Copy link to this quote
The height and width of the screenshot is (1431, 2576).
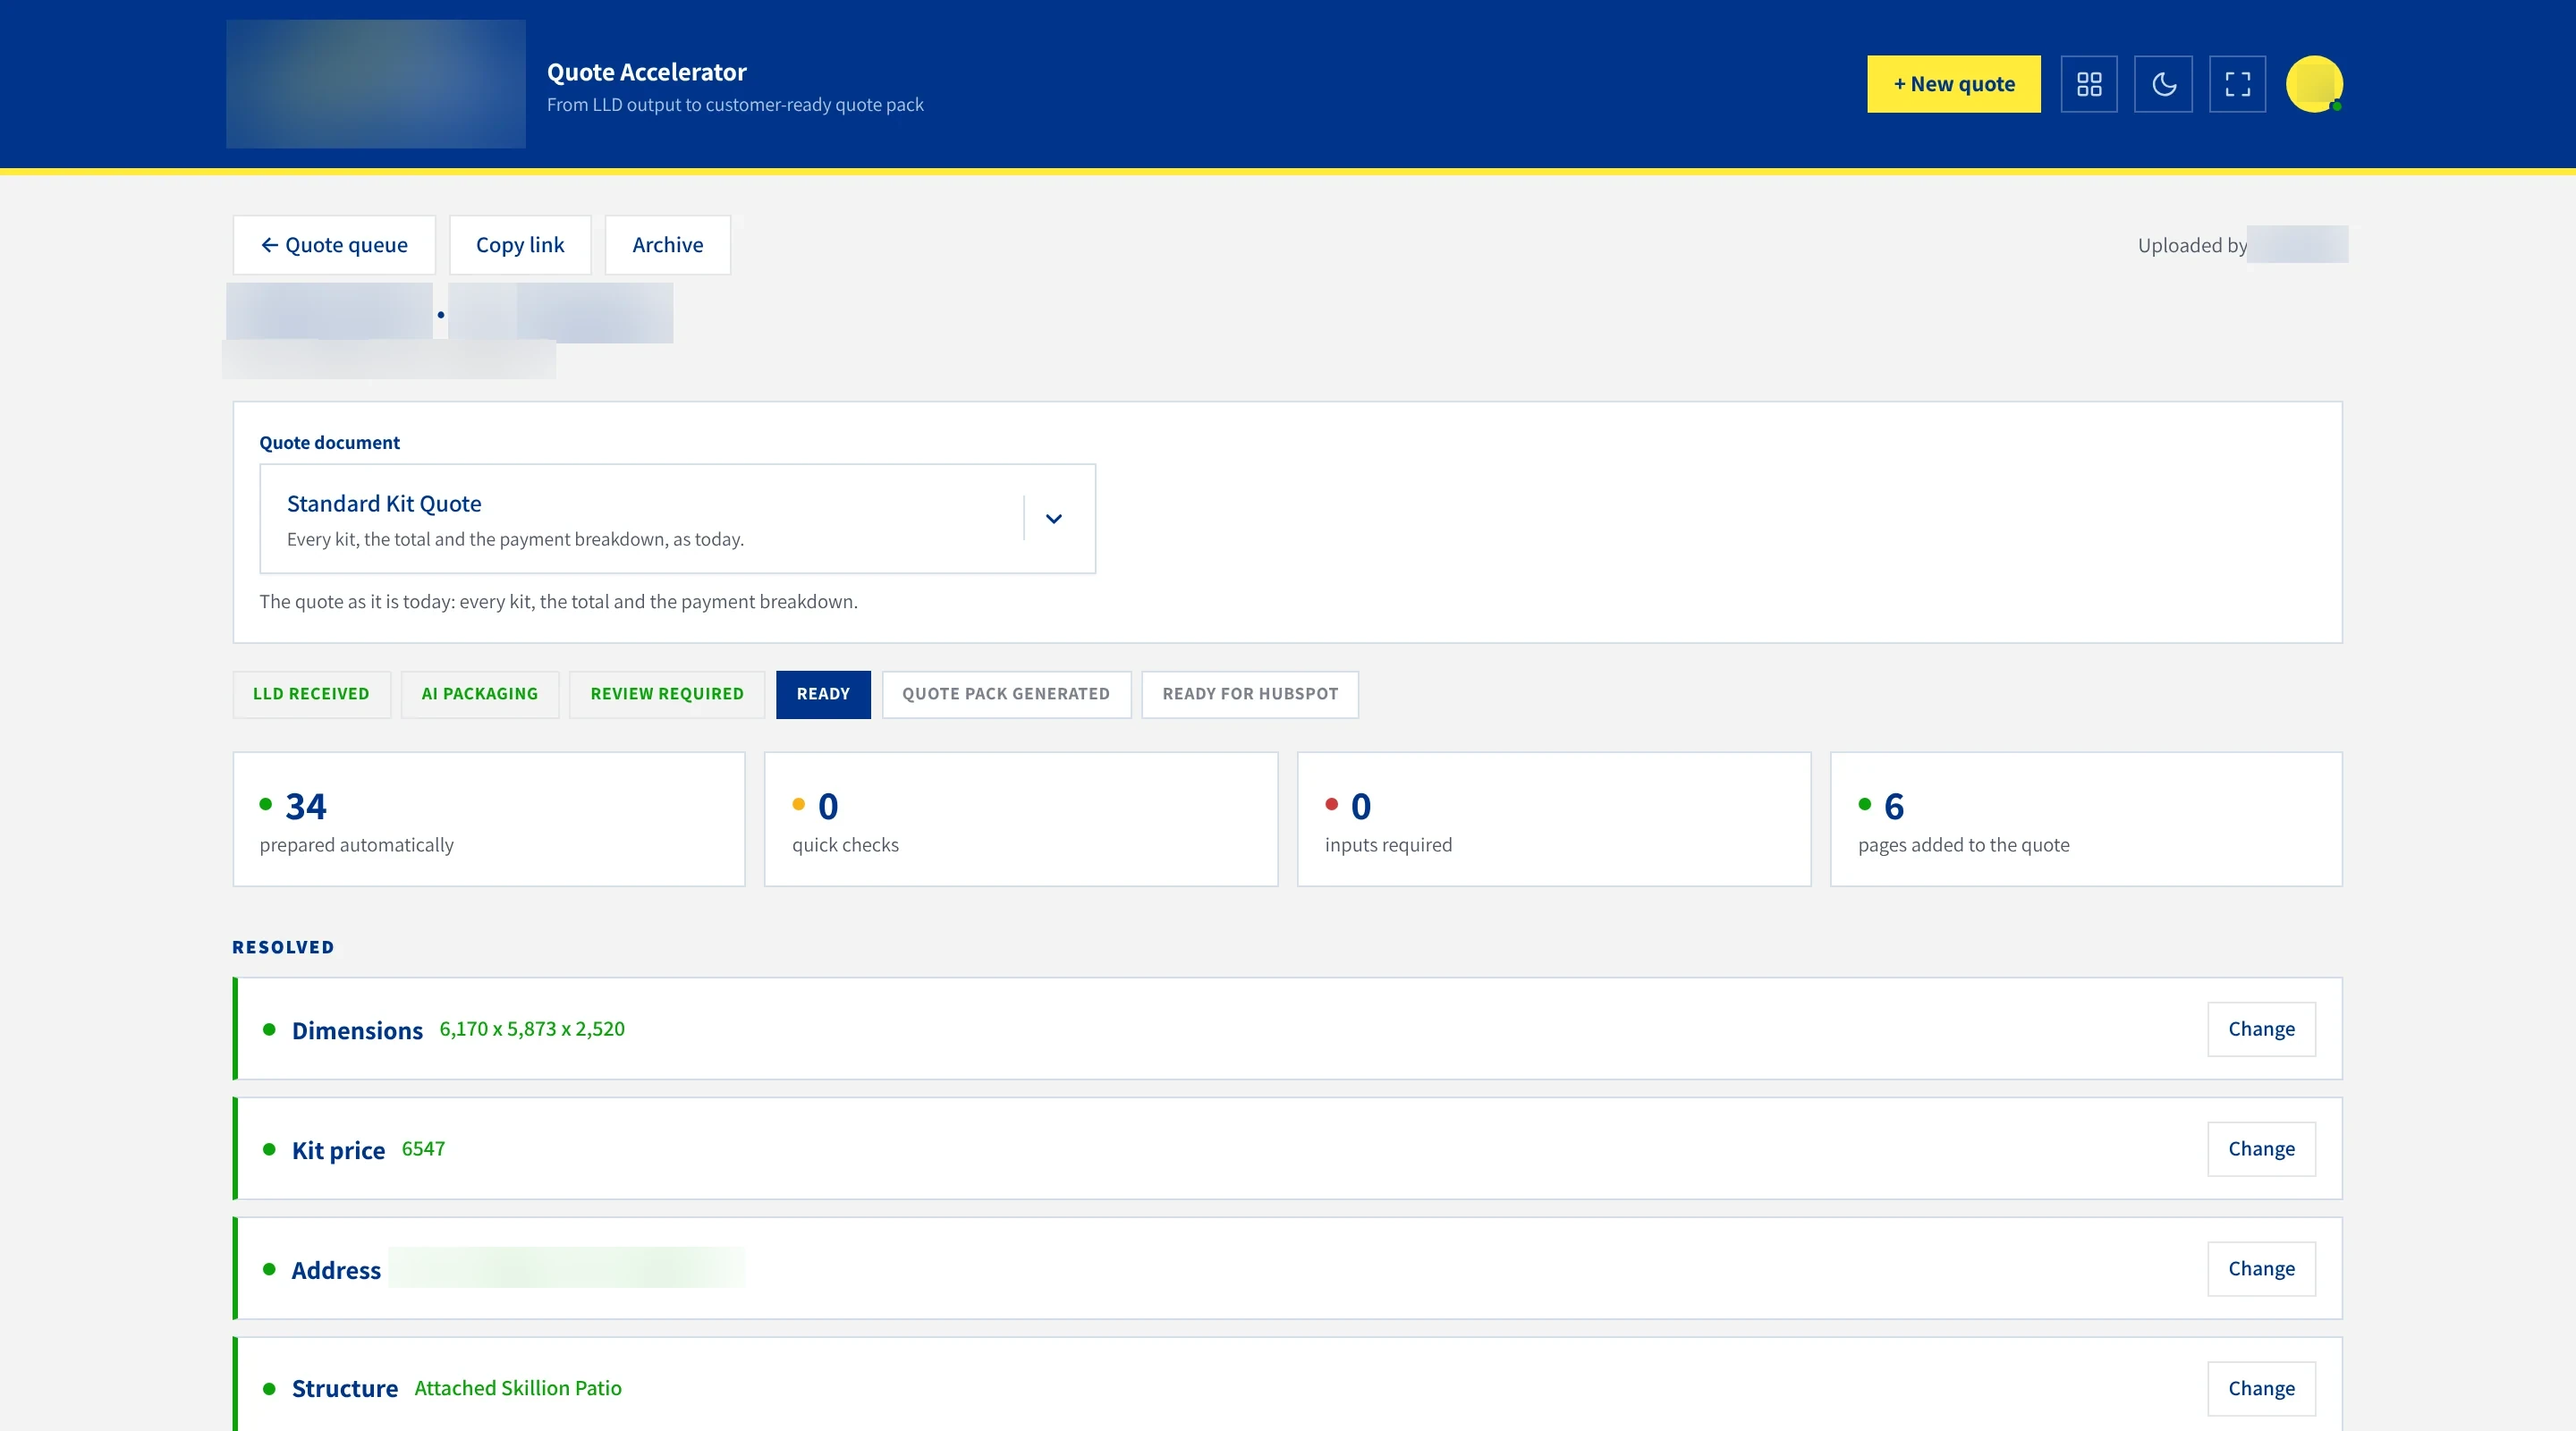pos(520,245)
